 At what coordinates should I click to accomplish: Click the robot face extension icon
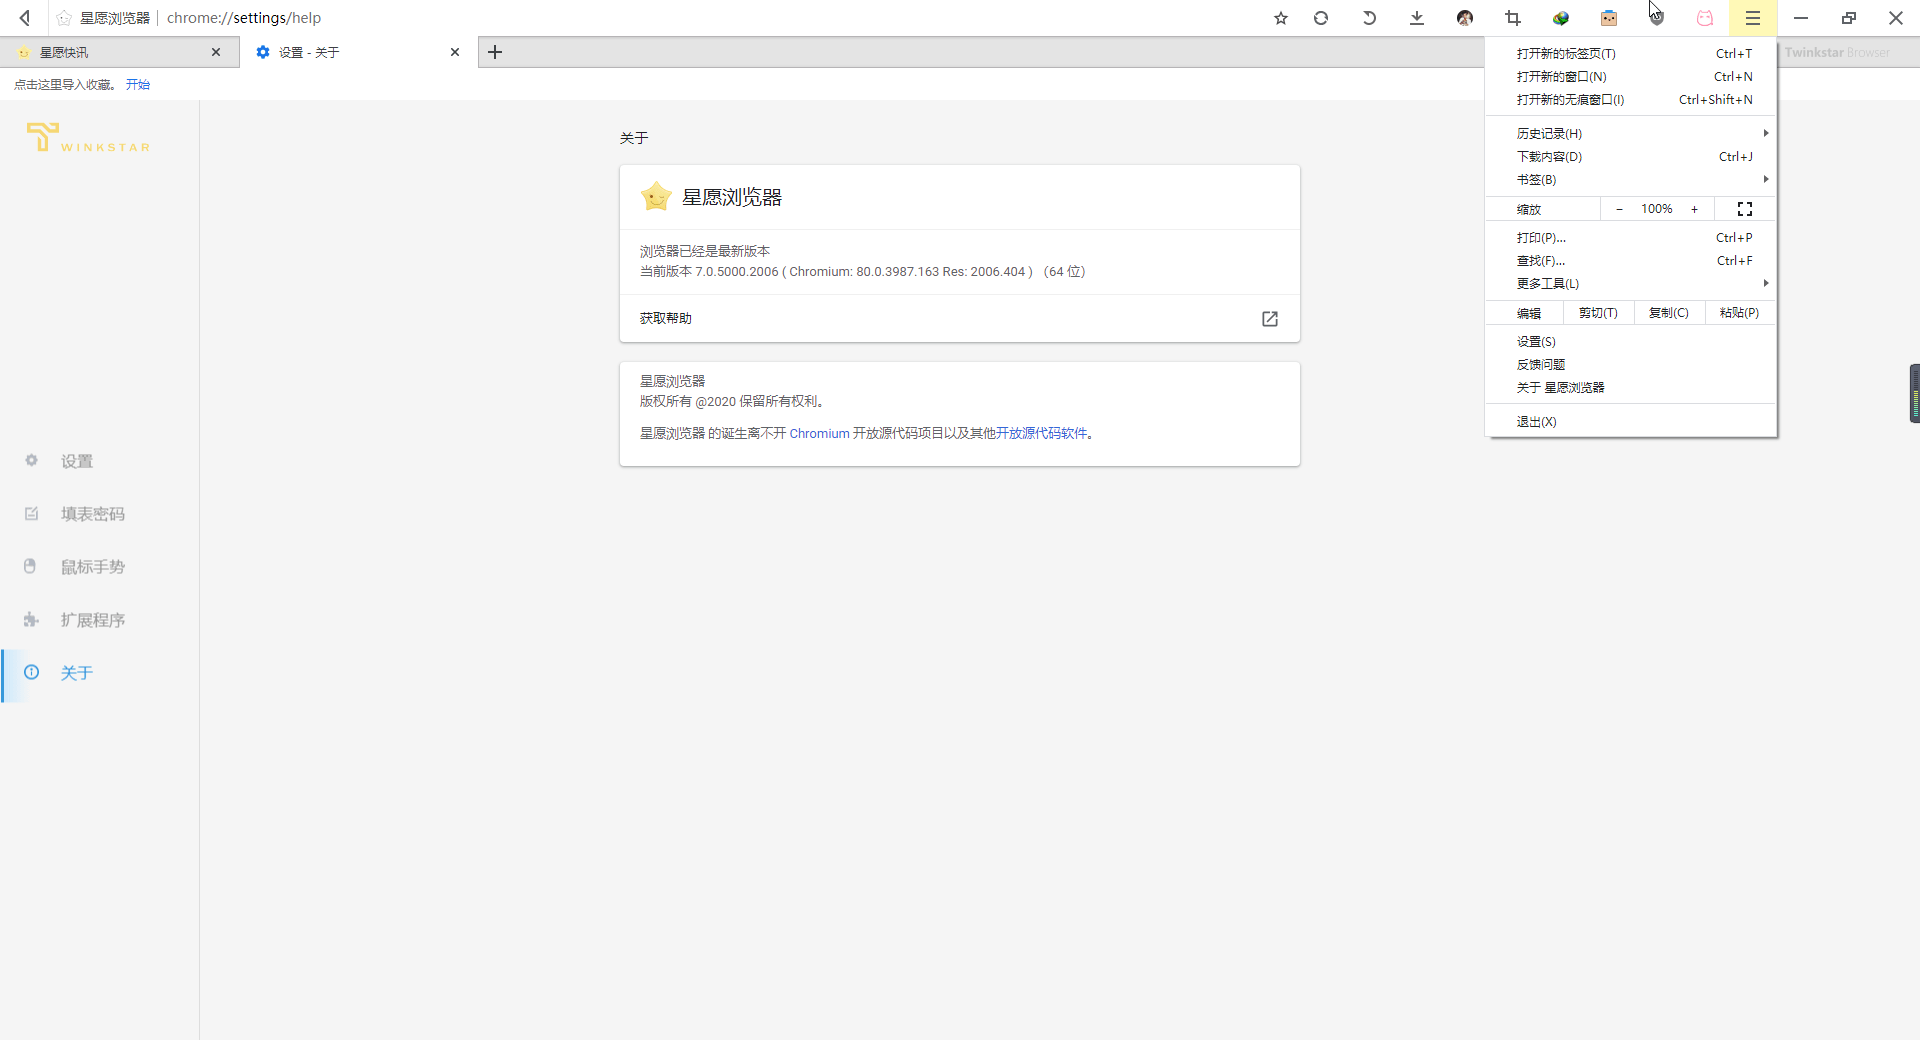coord(1609,17)
